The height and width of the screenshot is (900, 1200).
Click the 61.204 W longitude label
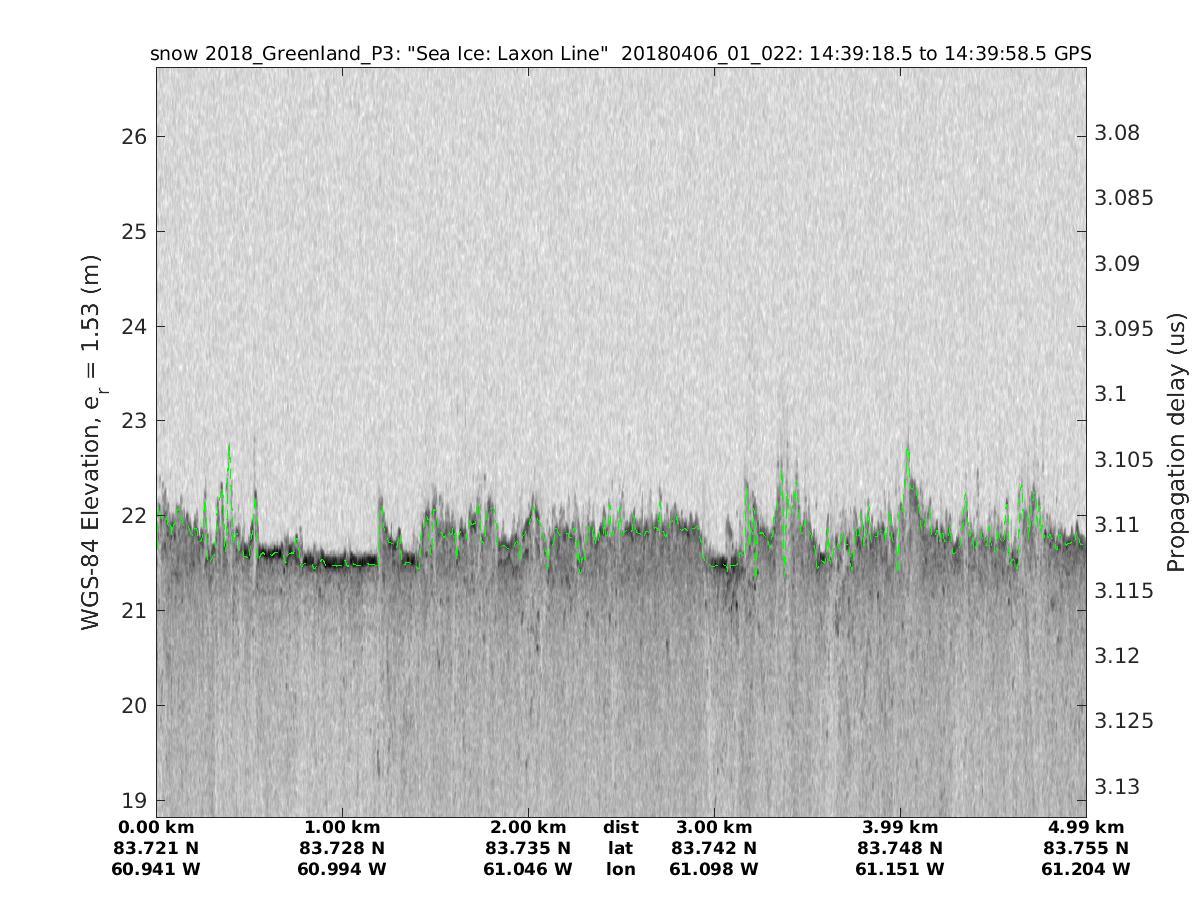coord(1086,869)
